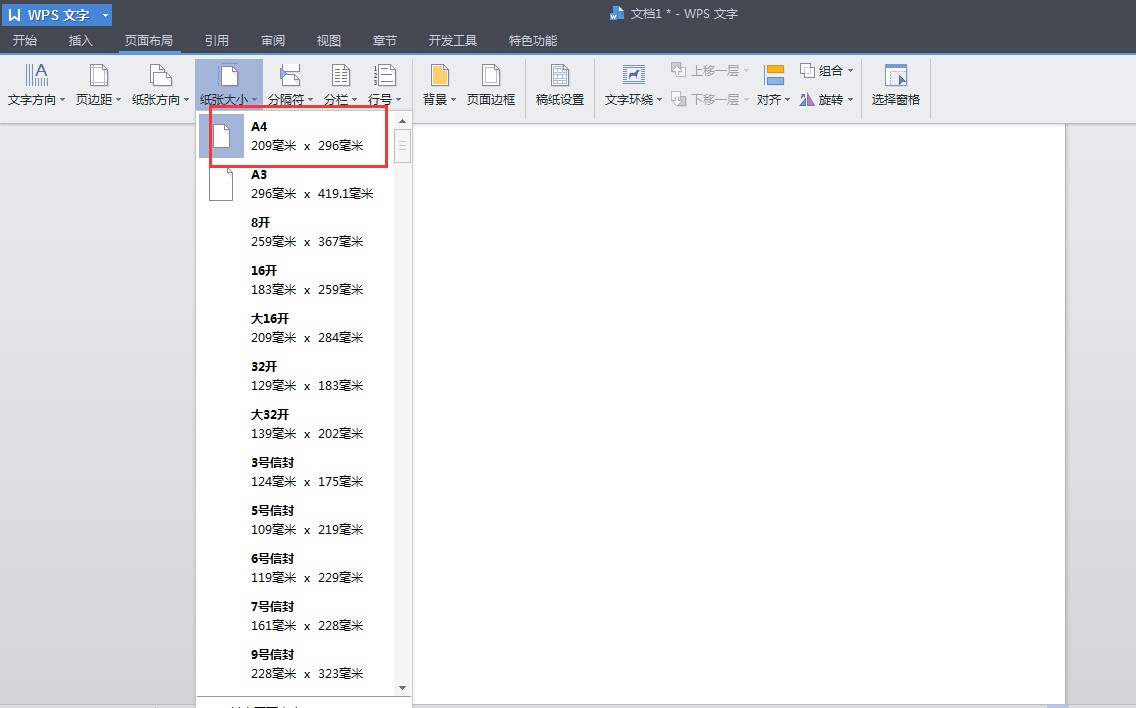The image size is (1136, 708).
Task: Switch to the 引用 tab
Action: tap(216, 41)
